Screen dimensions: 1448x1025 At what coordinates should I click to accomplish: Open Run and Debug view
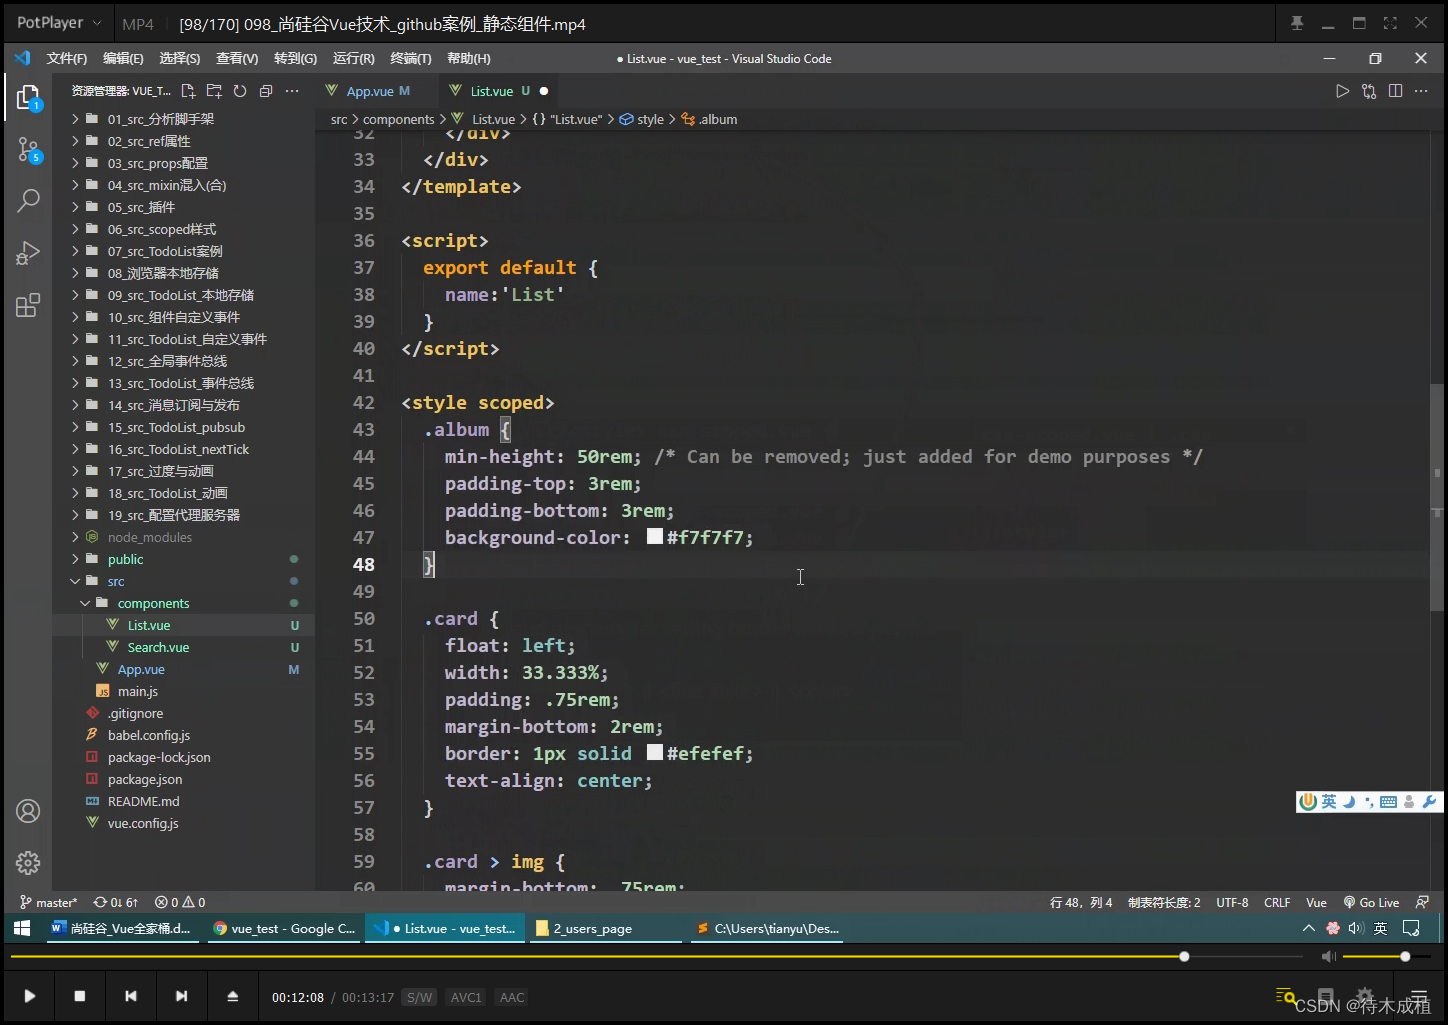coord(28,253)
